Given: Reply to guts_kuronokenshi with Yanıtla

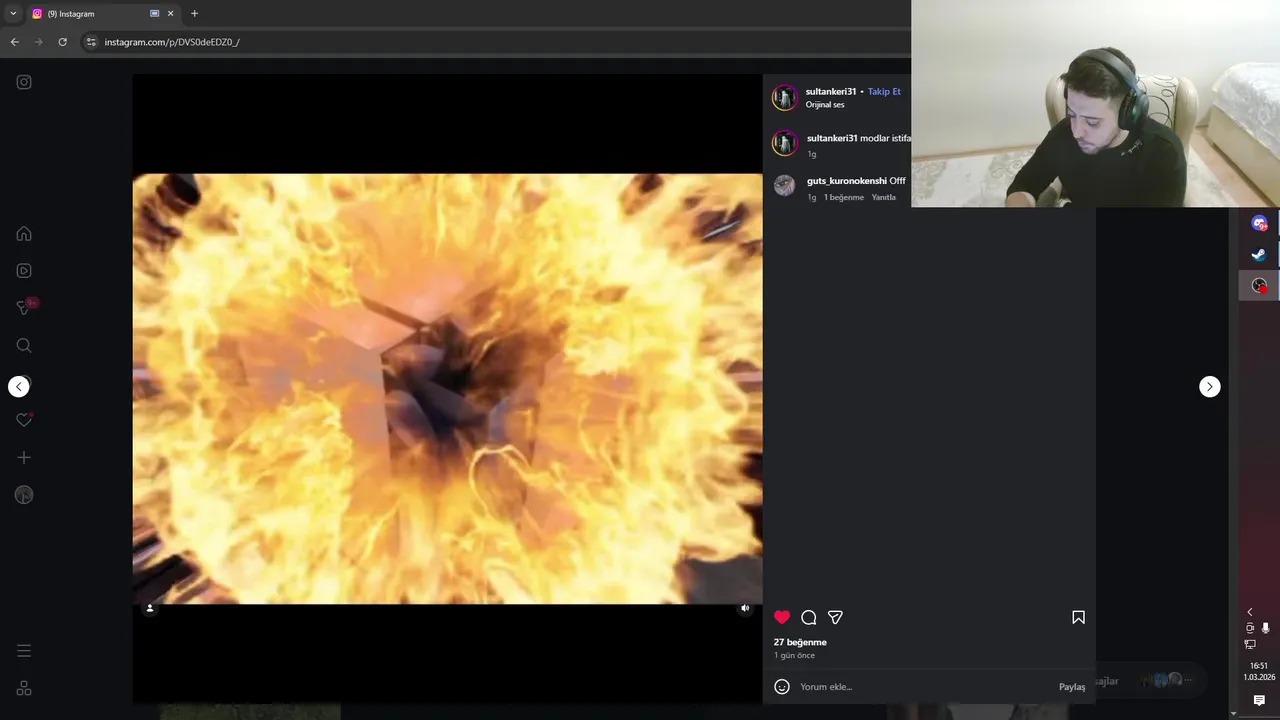Looking at the screenshot, I should tap(883, 197).
